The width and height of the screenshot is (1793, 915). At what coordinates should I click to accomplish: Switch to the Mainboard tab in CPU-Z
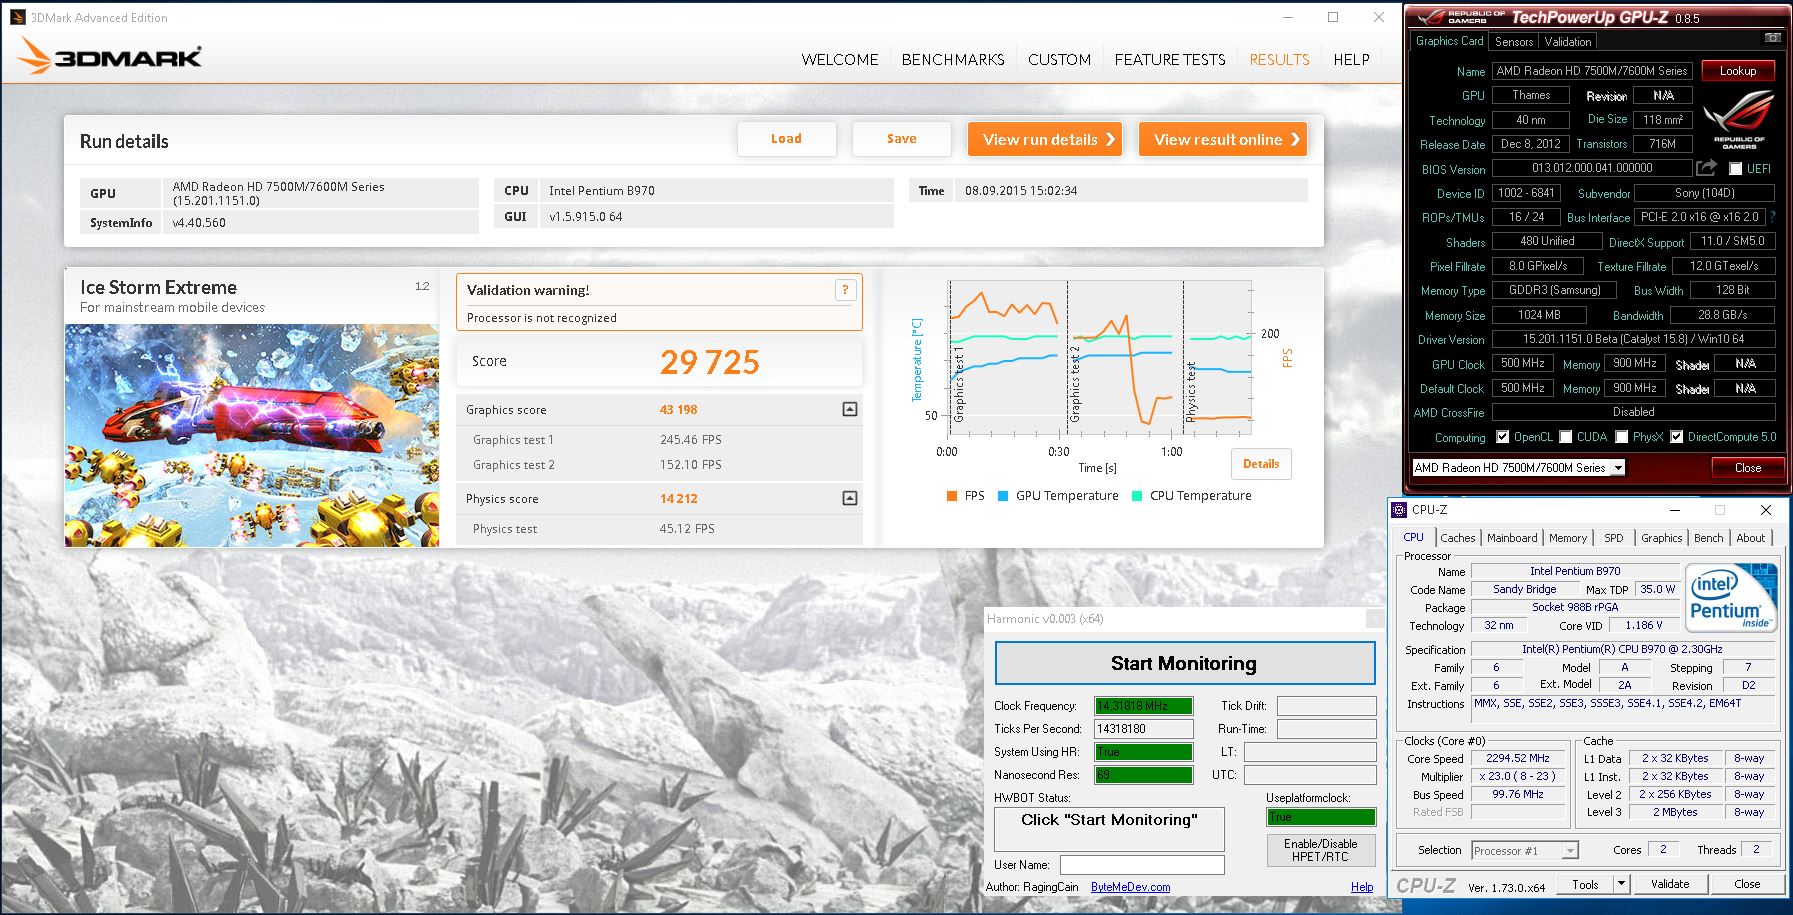point(1512,538)
